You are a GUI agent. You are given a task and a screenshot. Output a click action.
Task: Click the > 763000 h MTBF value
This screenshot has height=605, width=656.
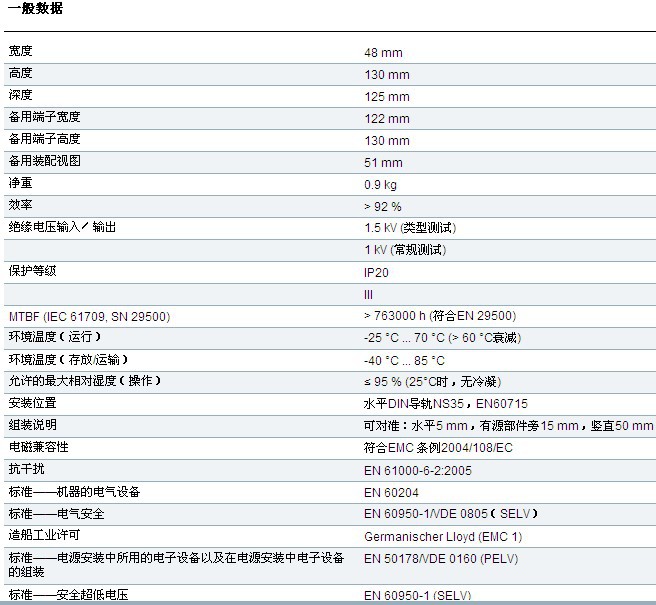439,316
